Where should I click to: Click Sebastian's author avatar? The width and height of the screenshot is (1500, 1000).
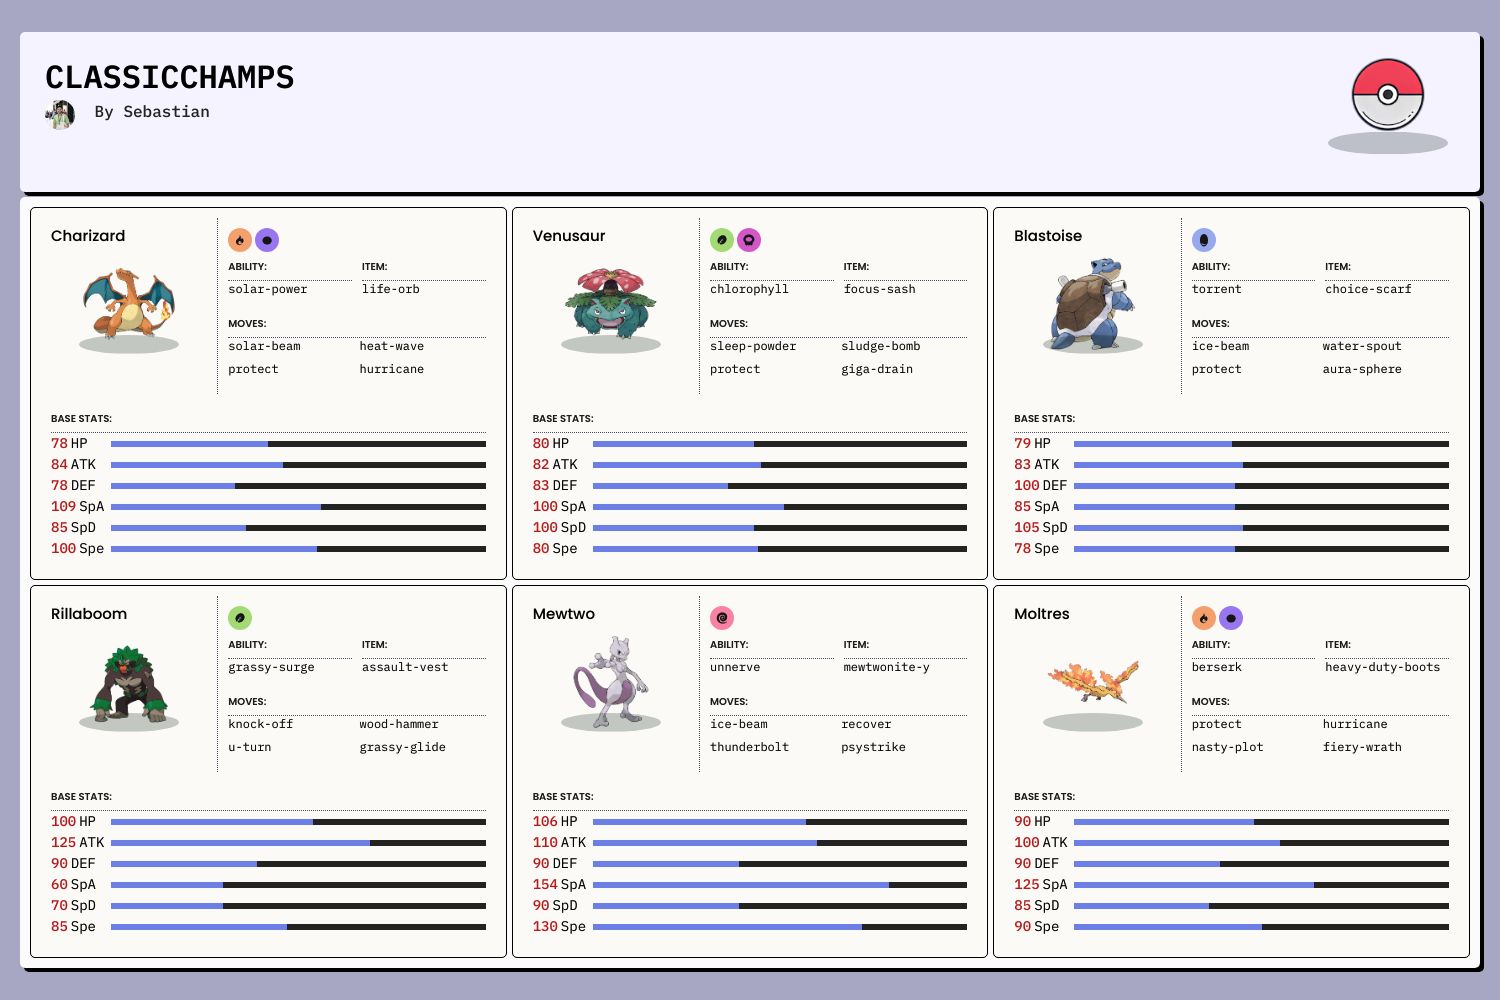click(x=60, y=114)
